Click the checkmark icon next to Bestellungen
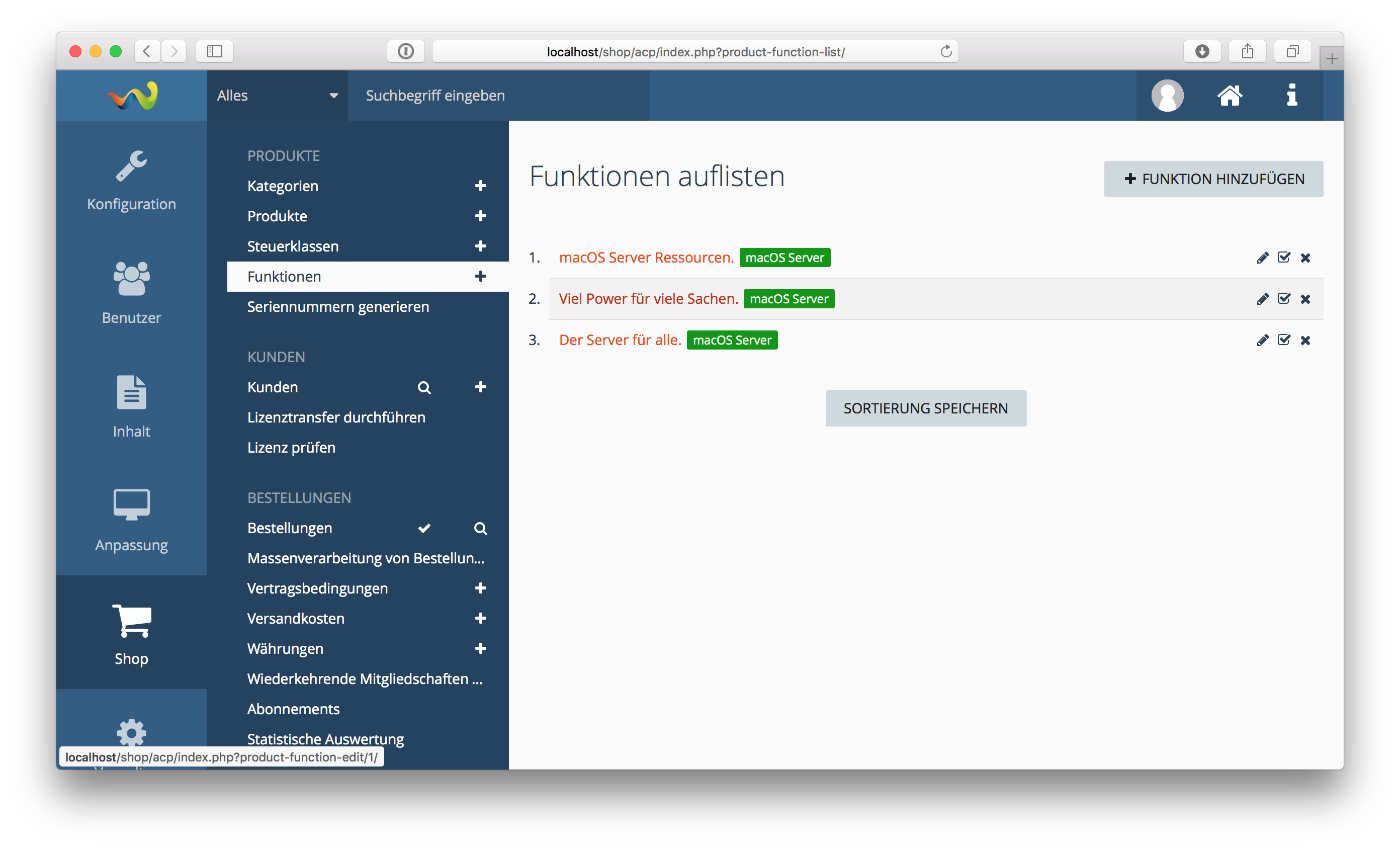 coord(424,529)
